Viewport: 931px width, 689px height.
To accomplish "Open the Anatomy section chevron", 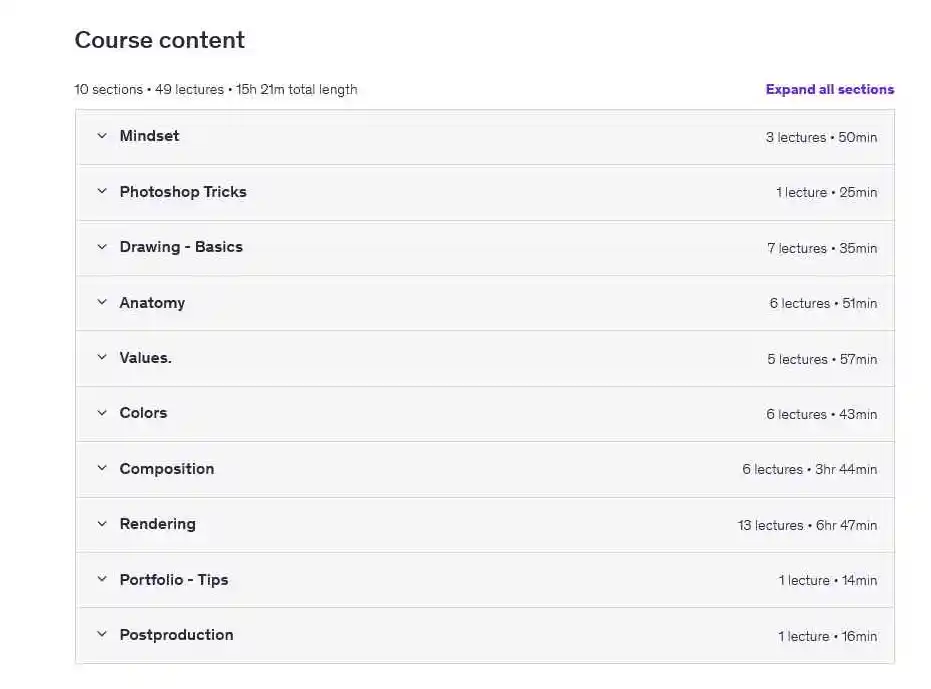I will tap(102, 302).
